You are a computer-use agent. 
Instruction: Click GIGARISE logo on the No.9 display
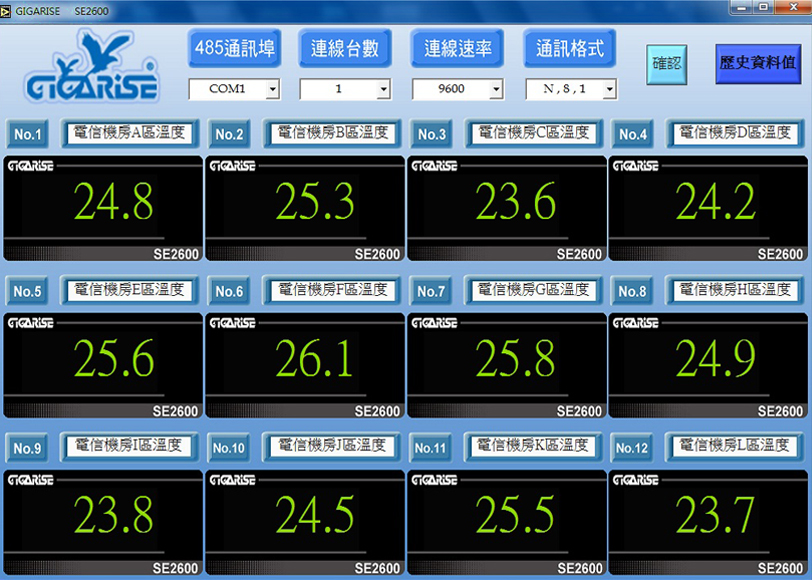click(x=31, y=480)
